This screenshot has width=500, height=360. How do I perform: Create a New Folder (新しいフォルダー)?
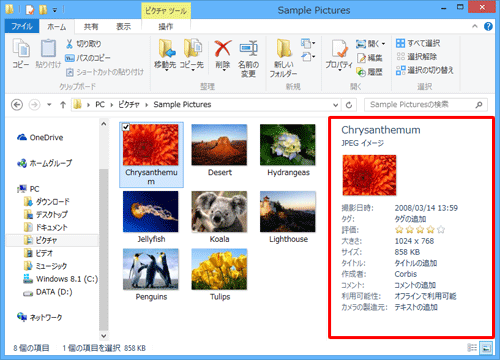coord(284,49)
